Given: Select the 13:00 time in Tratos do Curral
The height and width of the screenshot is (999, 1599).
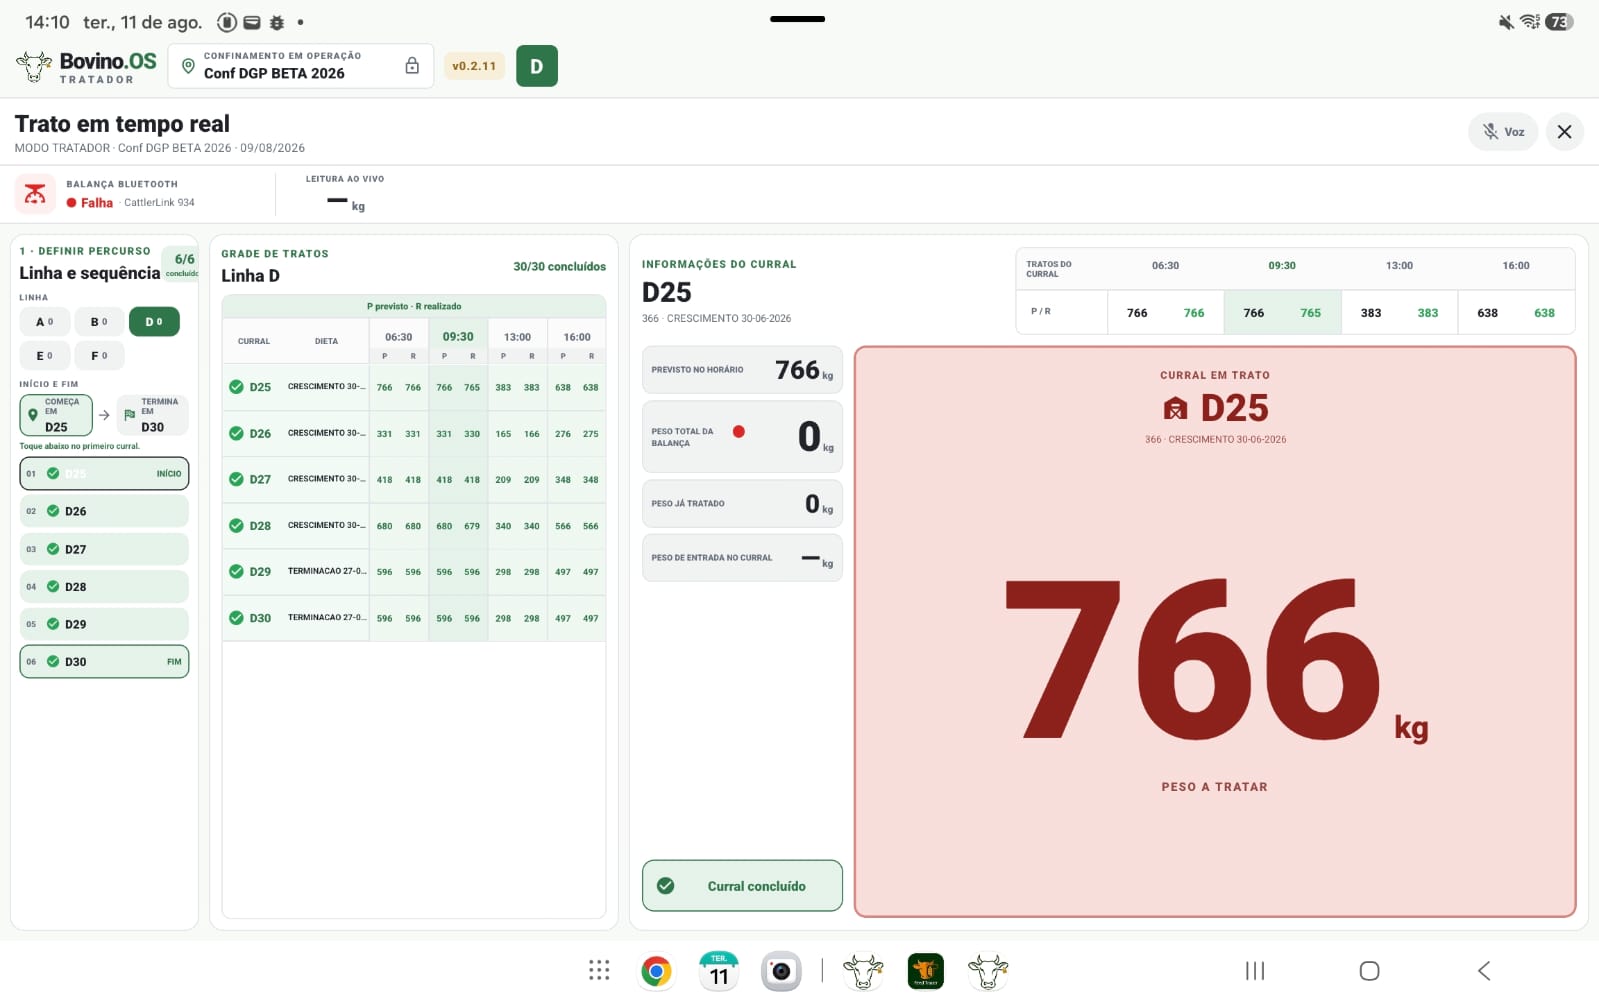Looking at the screenshot, I should click(1399, 266).
